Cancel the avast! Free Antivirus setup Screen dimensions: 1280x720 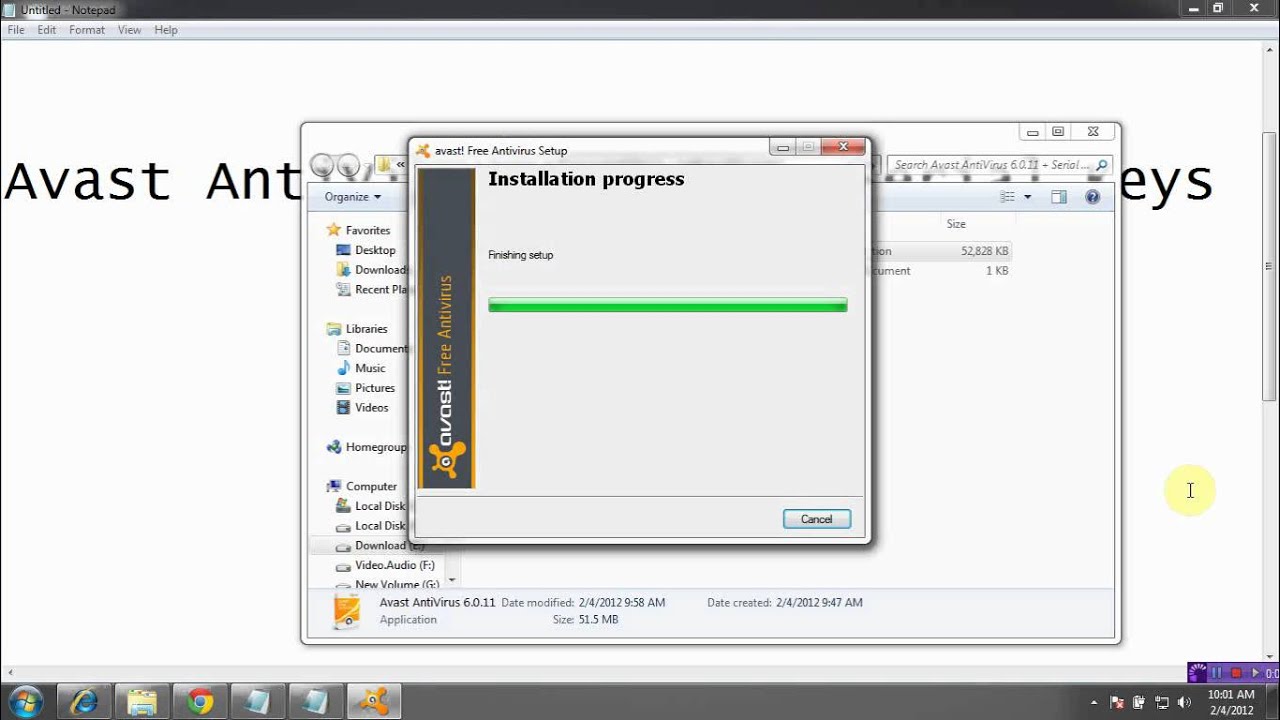tap(816, 519)
